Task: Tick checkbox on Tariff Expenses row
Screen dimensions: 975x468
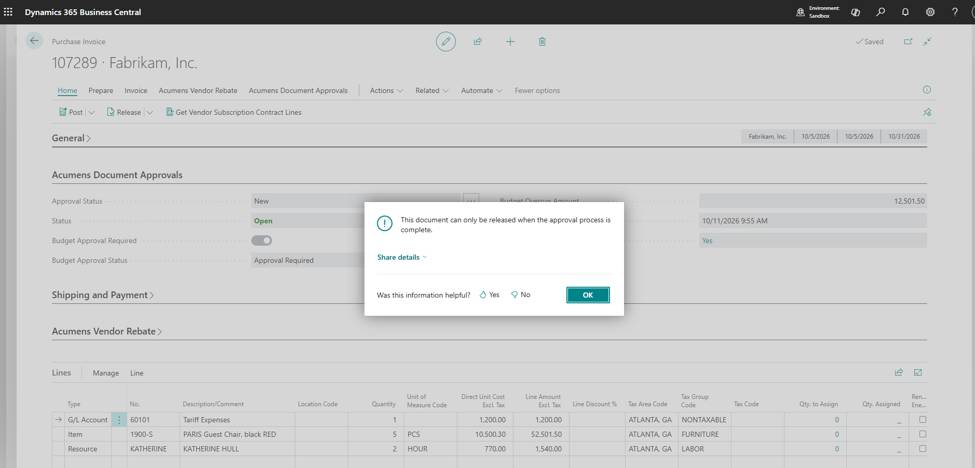Action: point(922,420)
